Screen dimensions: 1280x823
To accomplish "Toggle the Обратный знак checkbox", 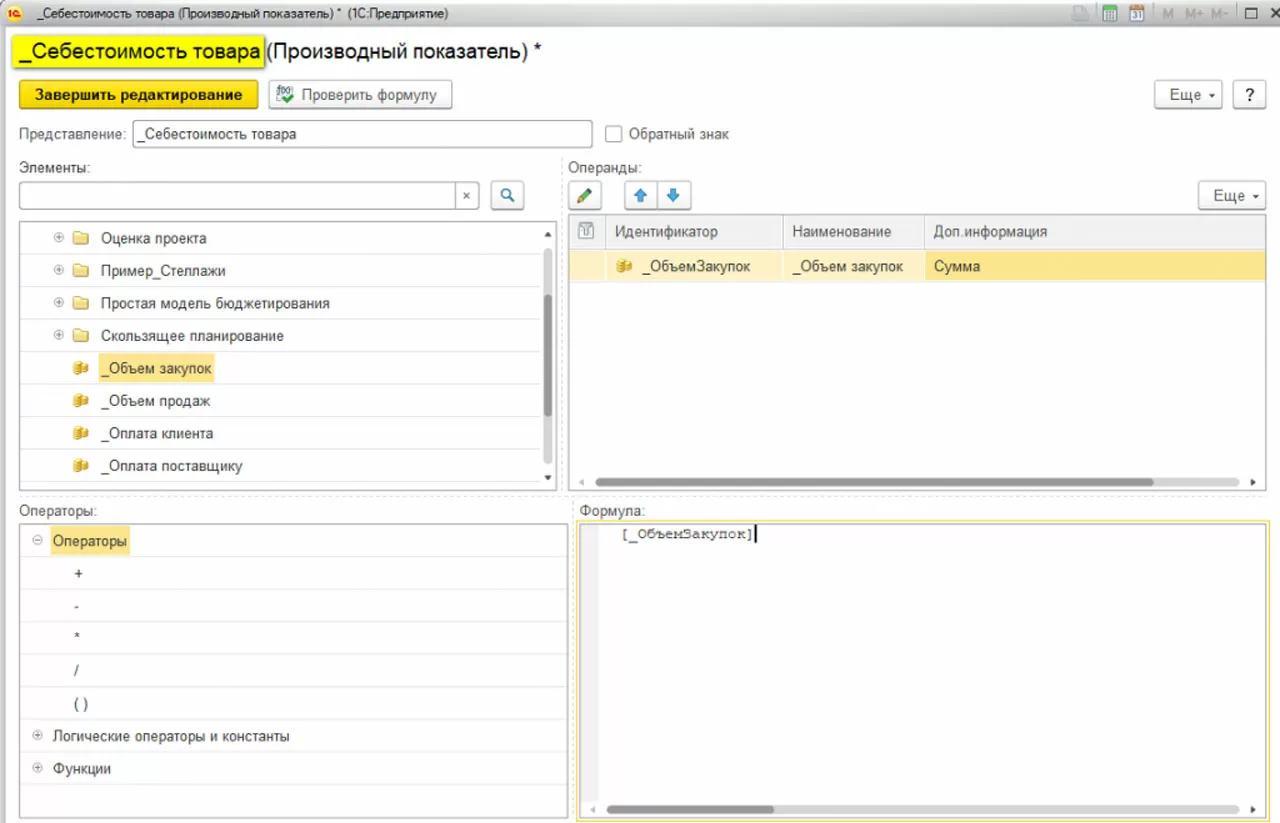I will coord(614,134).
